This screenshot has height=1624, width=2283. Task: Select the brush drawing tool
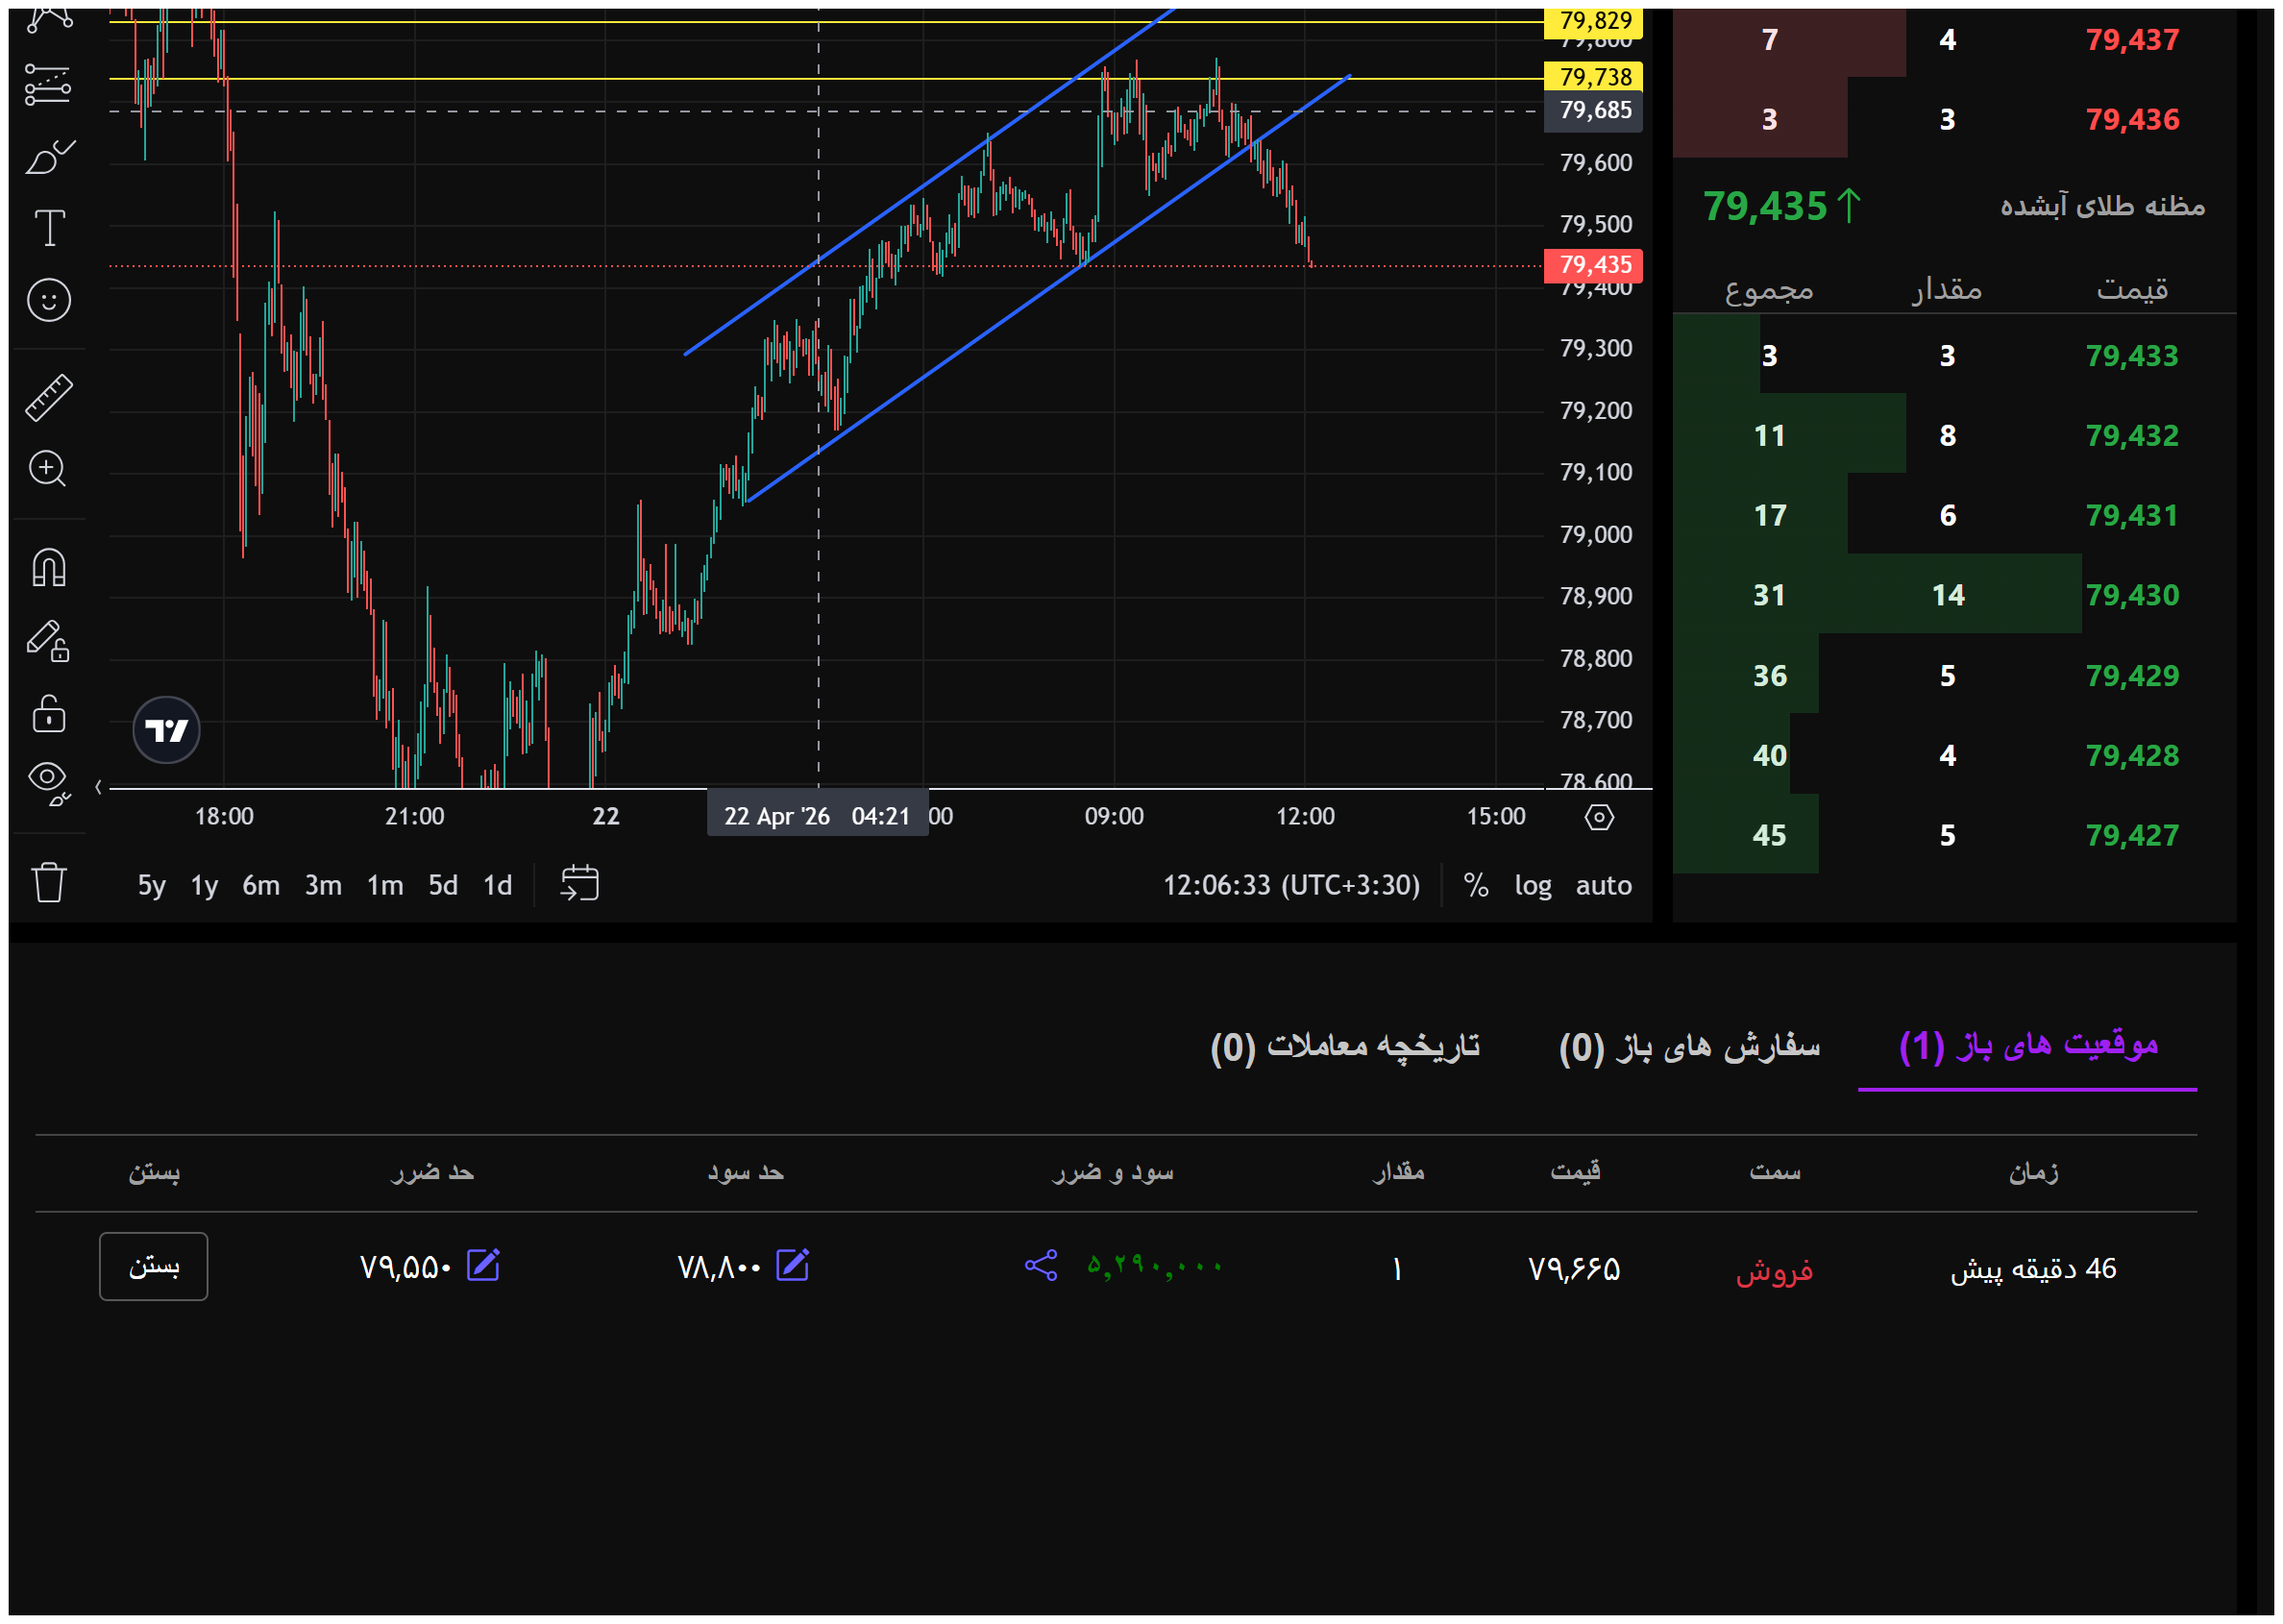point(49,157)
